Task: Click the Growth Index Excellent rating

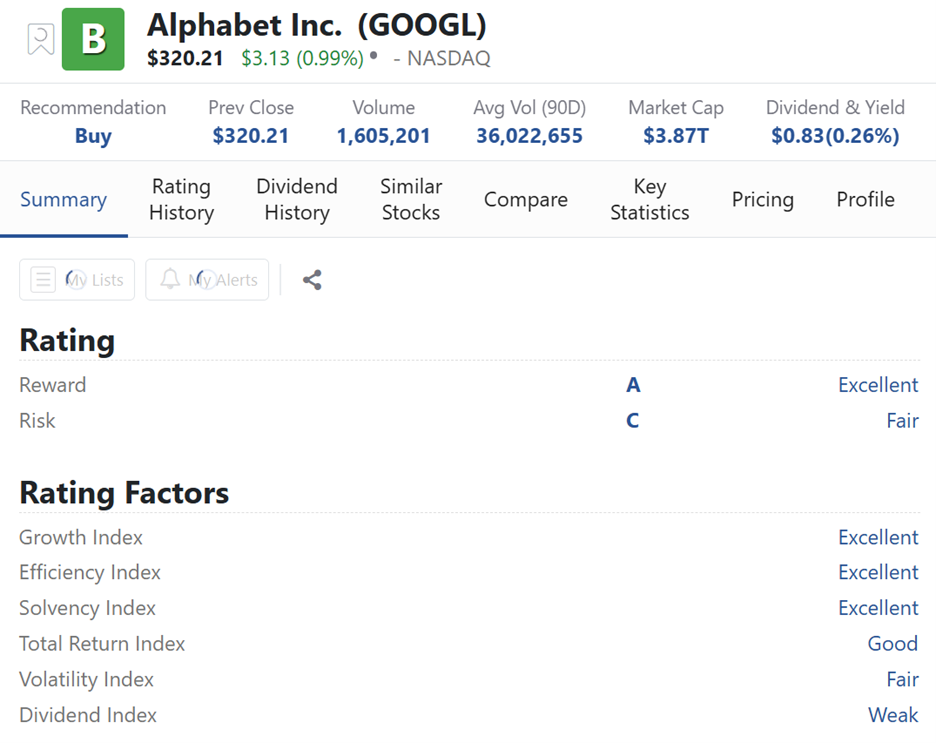Action: coord(878,537)
